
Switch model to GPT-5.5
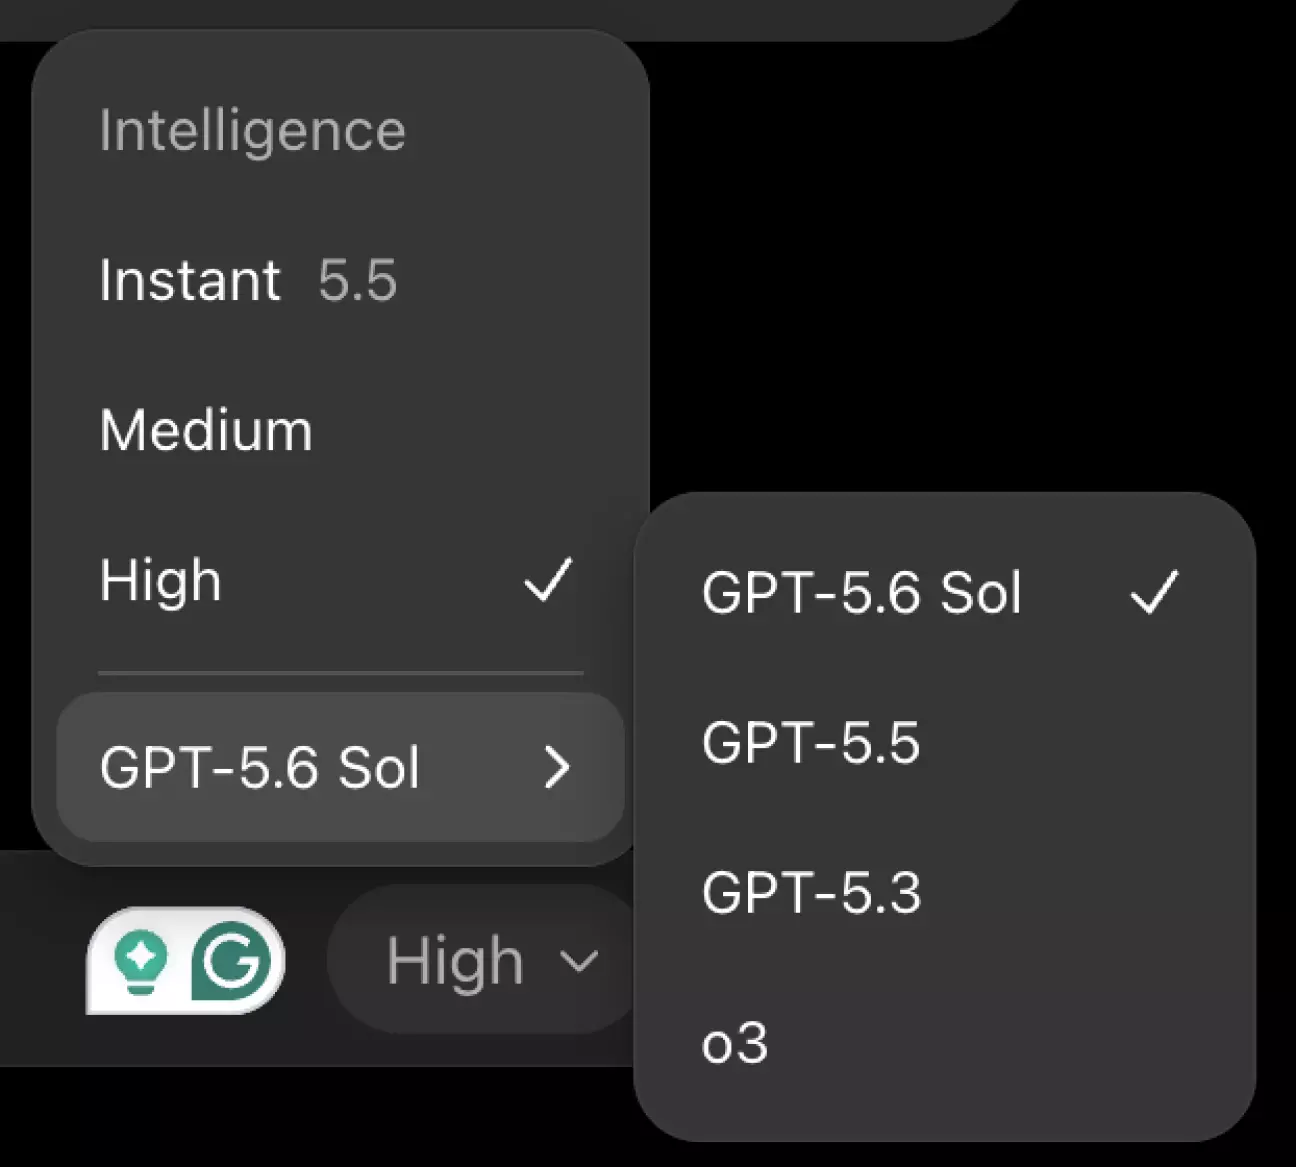click(x=944, y=742)
